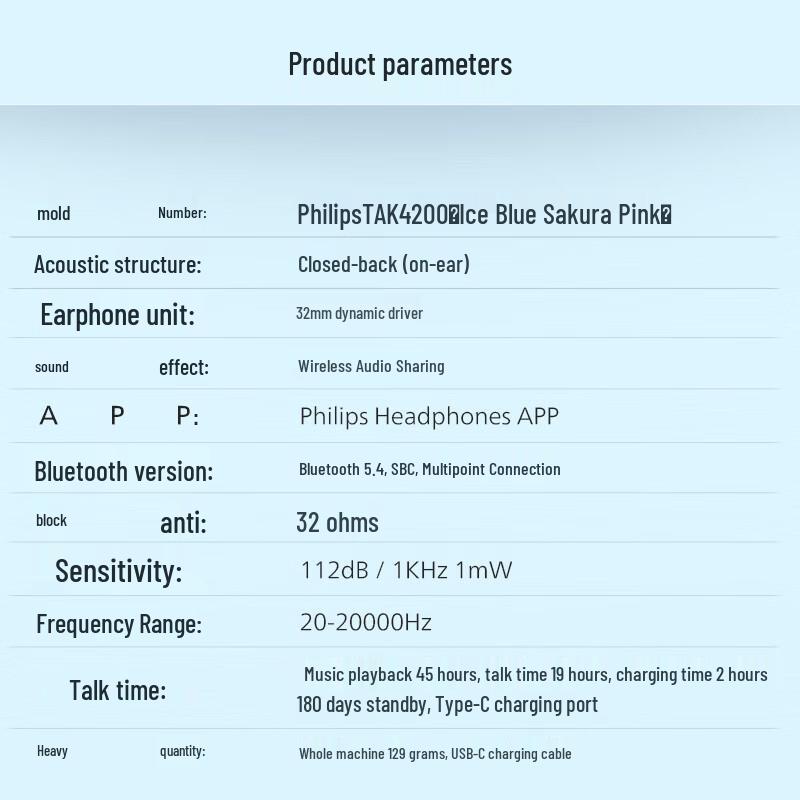Image resolution: width=800 pixels, height=800 pixels.
Task: Click the "Sensitivity:" label
Action: coord(118,570)
